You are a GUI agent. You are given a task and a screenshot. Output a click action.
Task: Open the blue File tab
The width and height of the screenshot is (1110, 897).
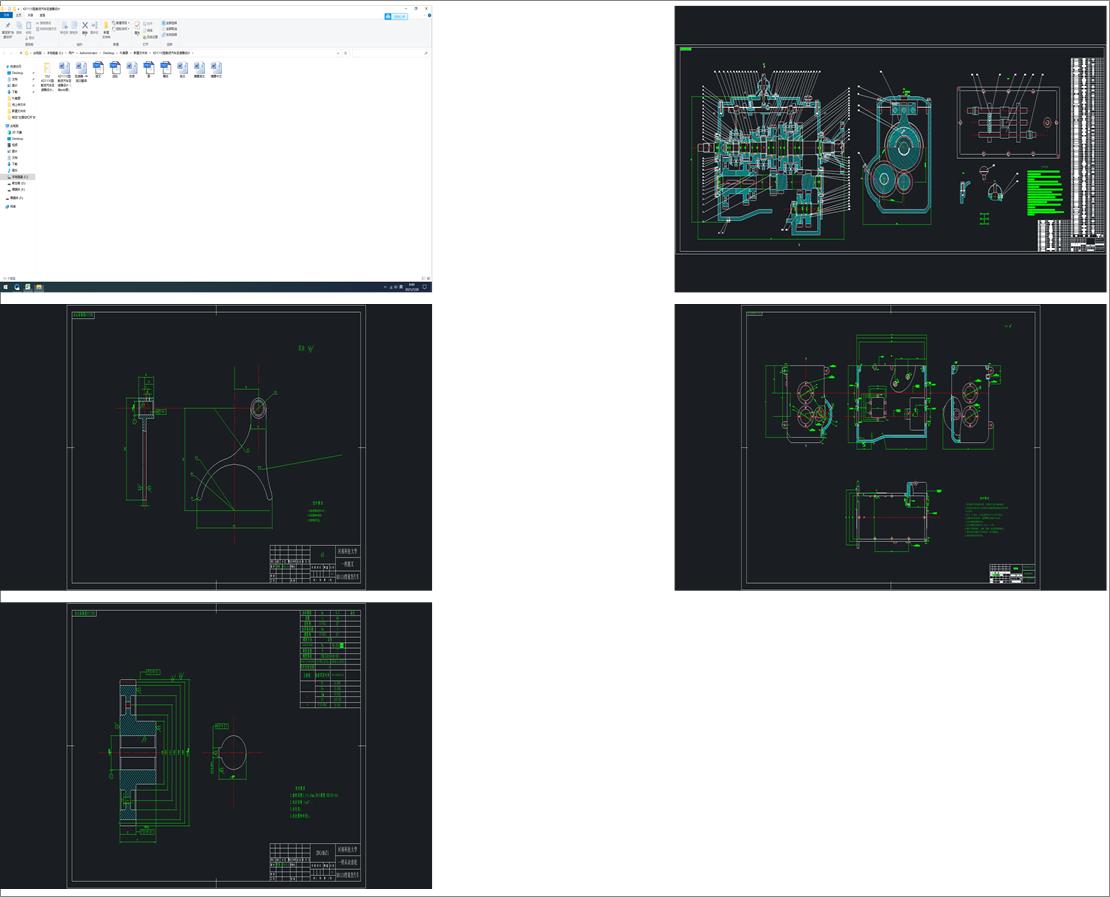pyautogui.click(x=6, y=15)
